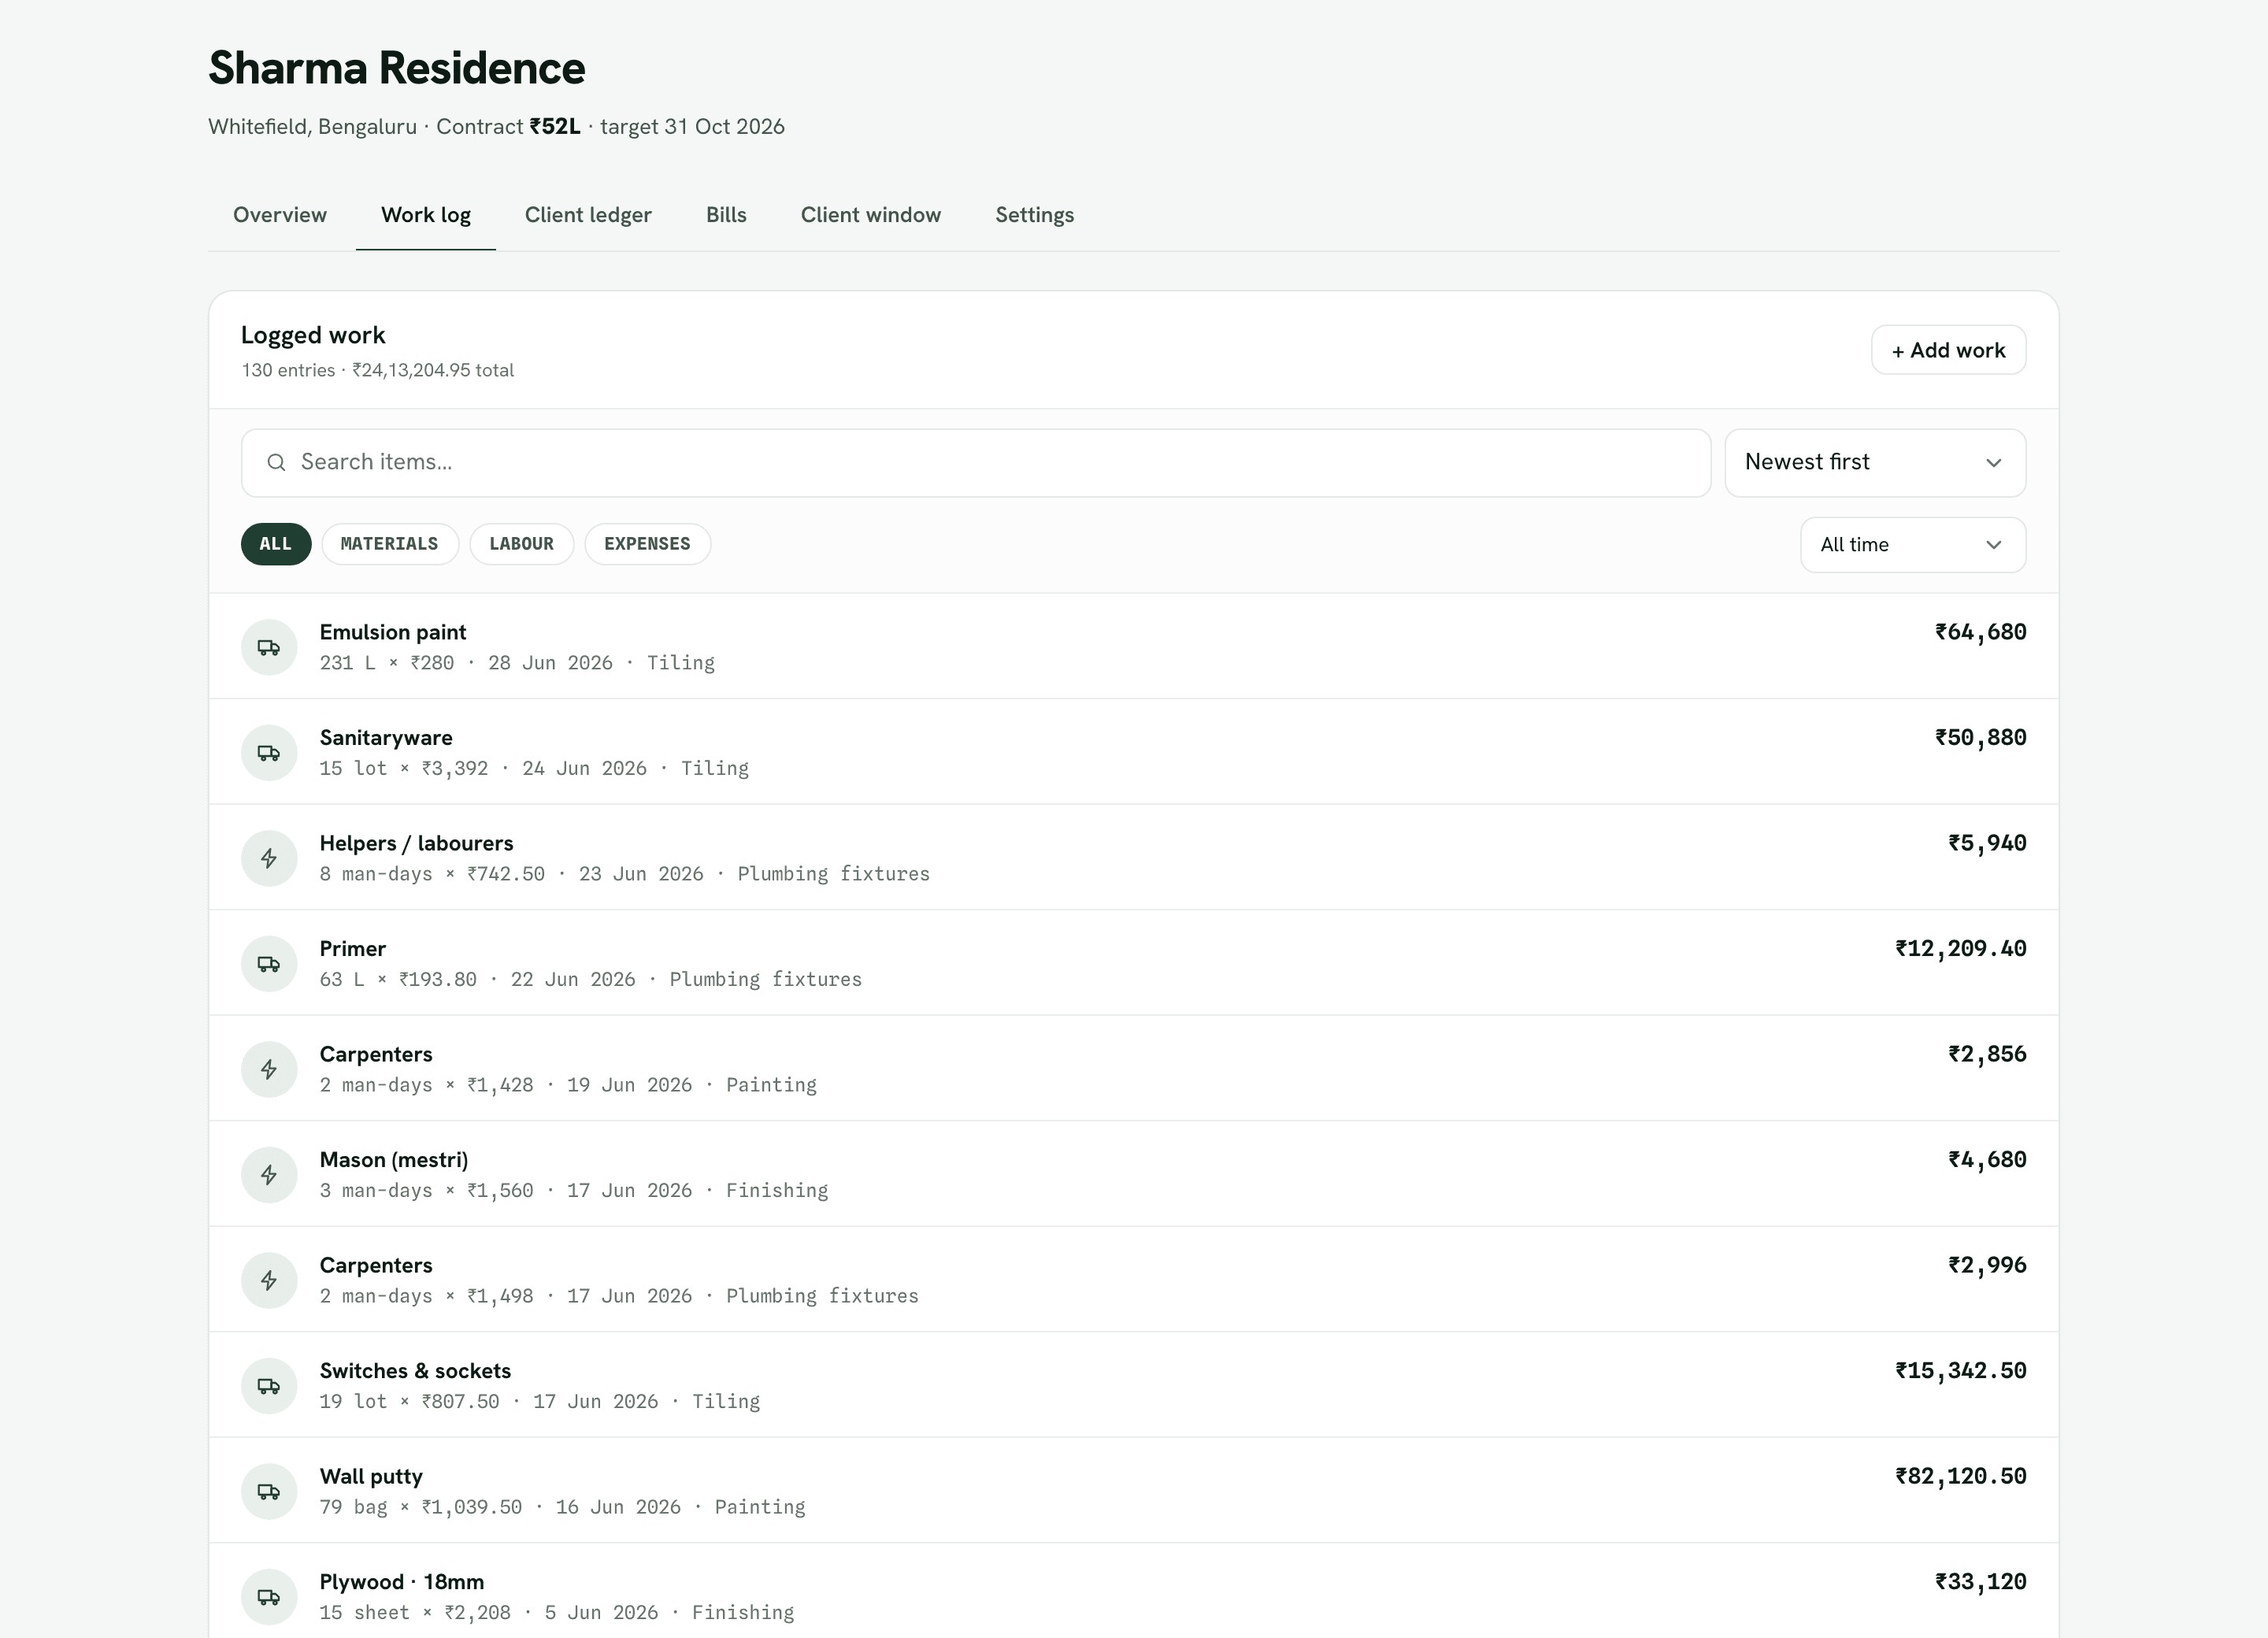
Task: Open the Switches & sockets entry
Action: [x=1134, y=1385]
